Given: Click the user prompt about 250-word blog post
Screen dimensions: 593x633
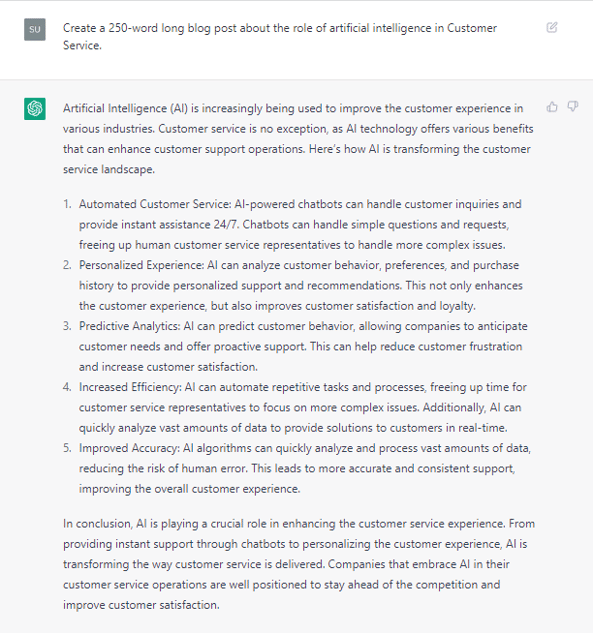Looking at the screenshot, I should [280, 37].
